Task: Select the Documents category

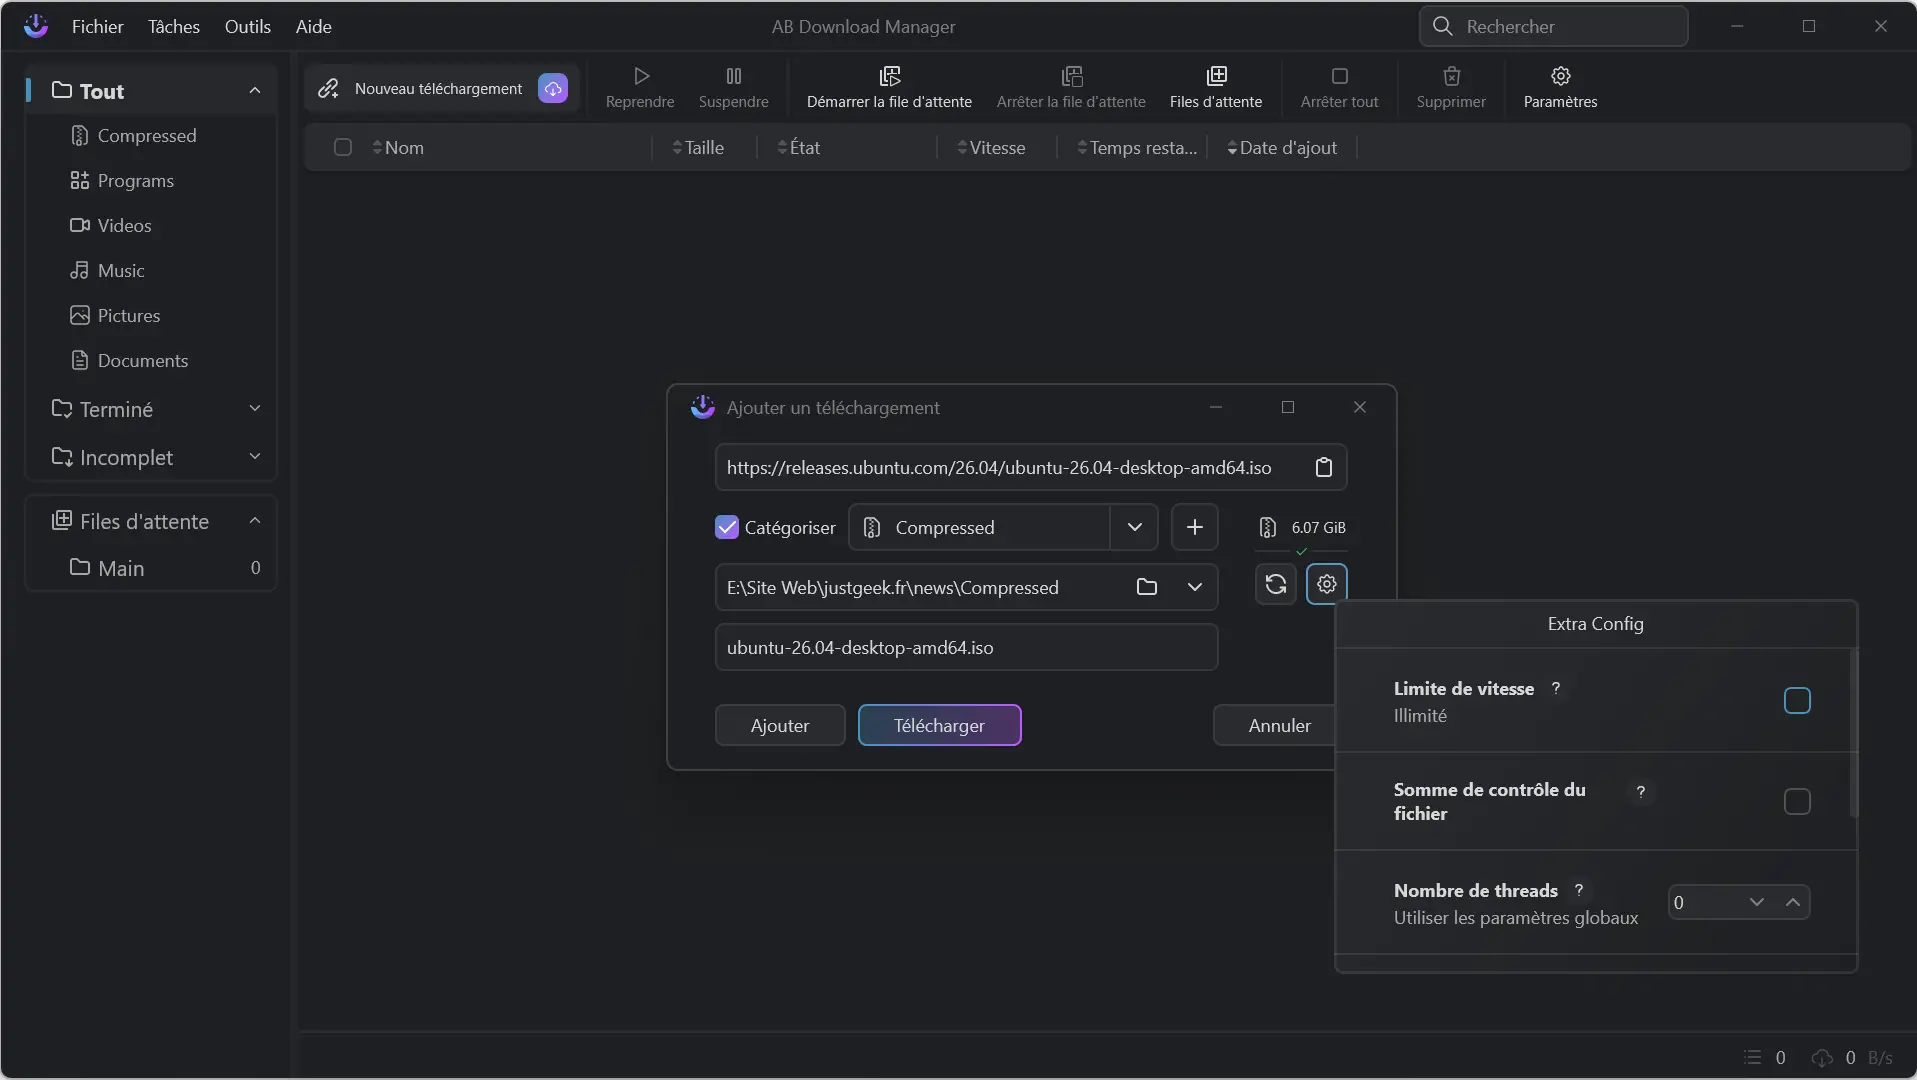Action: click(x=150, y=360)
